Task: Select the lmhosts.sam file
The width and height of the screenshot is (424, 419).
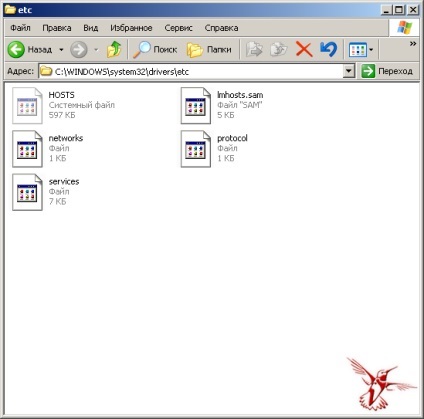Action: pos(222,105)
